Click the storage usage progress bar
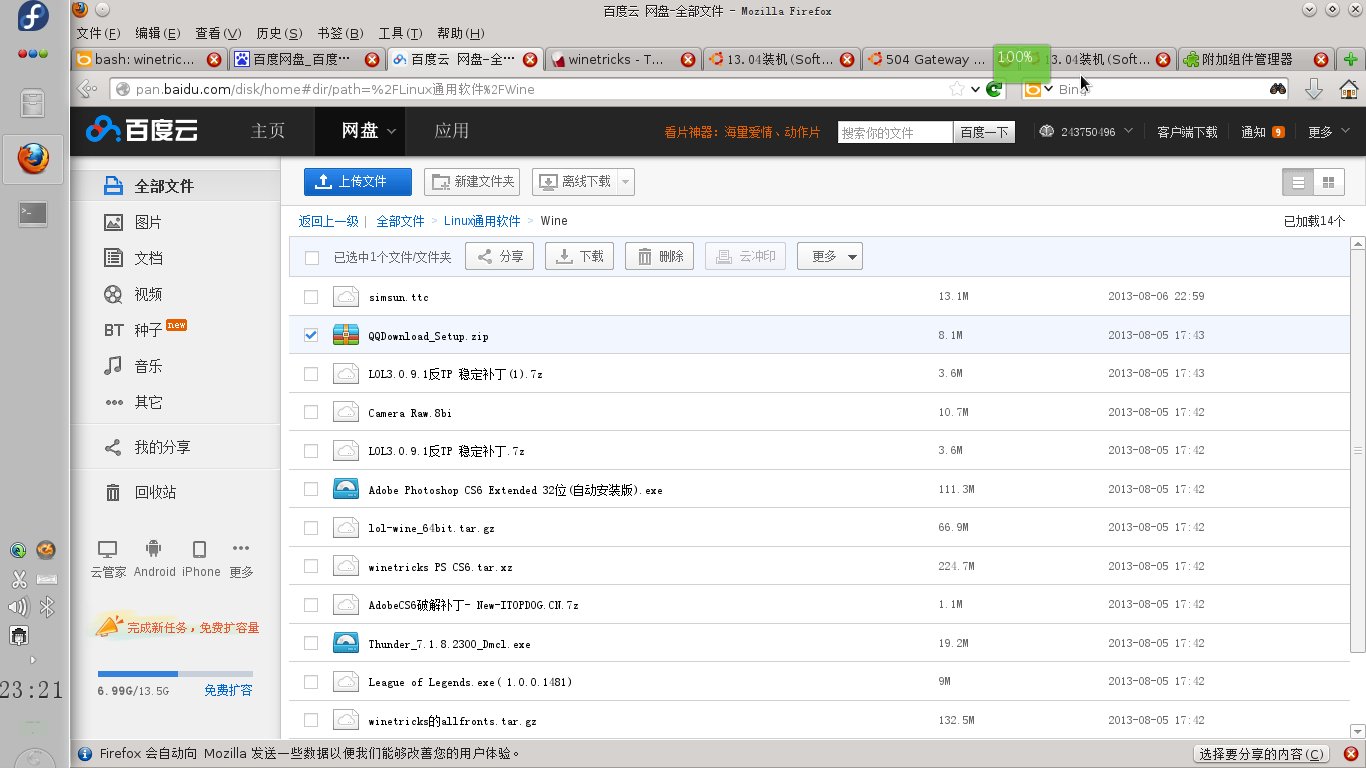 pos(175,674)
